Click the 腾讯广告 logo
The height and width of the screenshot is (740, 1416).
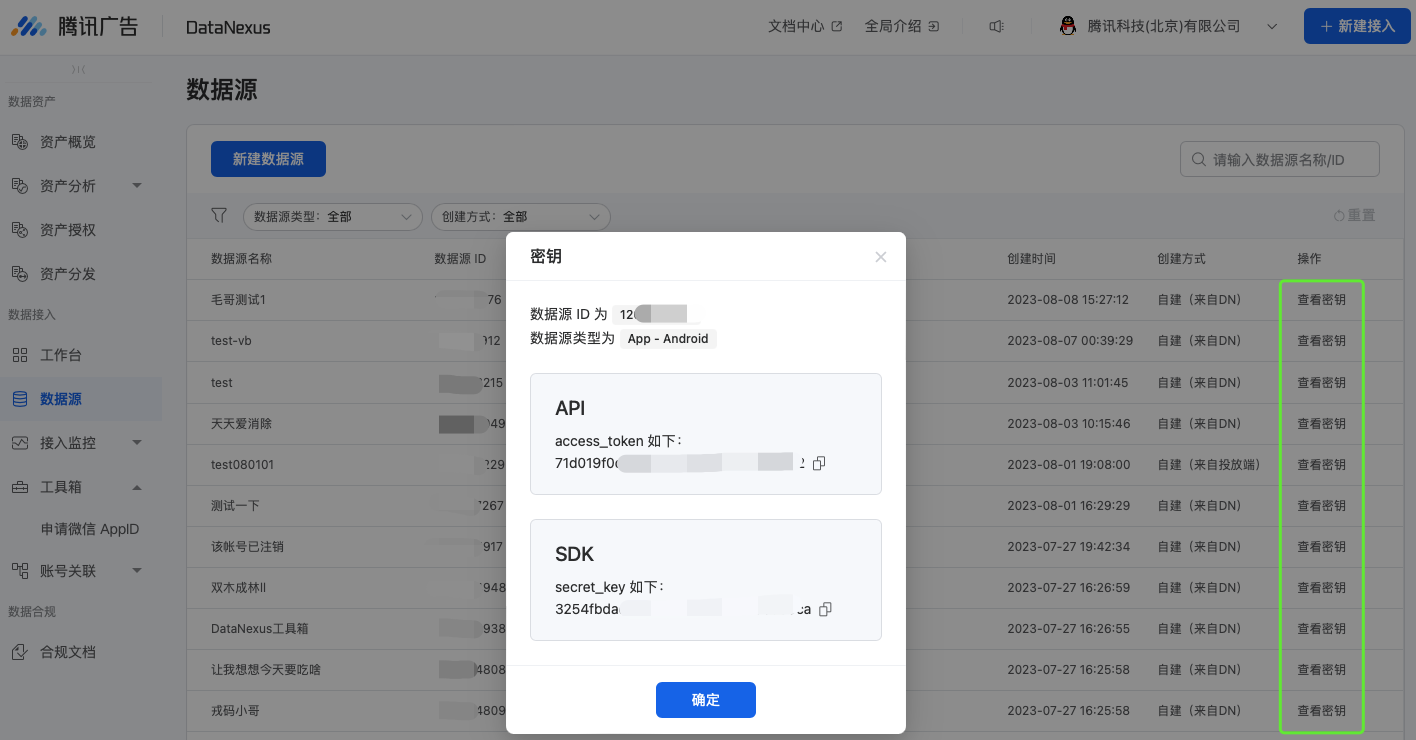75,27
